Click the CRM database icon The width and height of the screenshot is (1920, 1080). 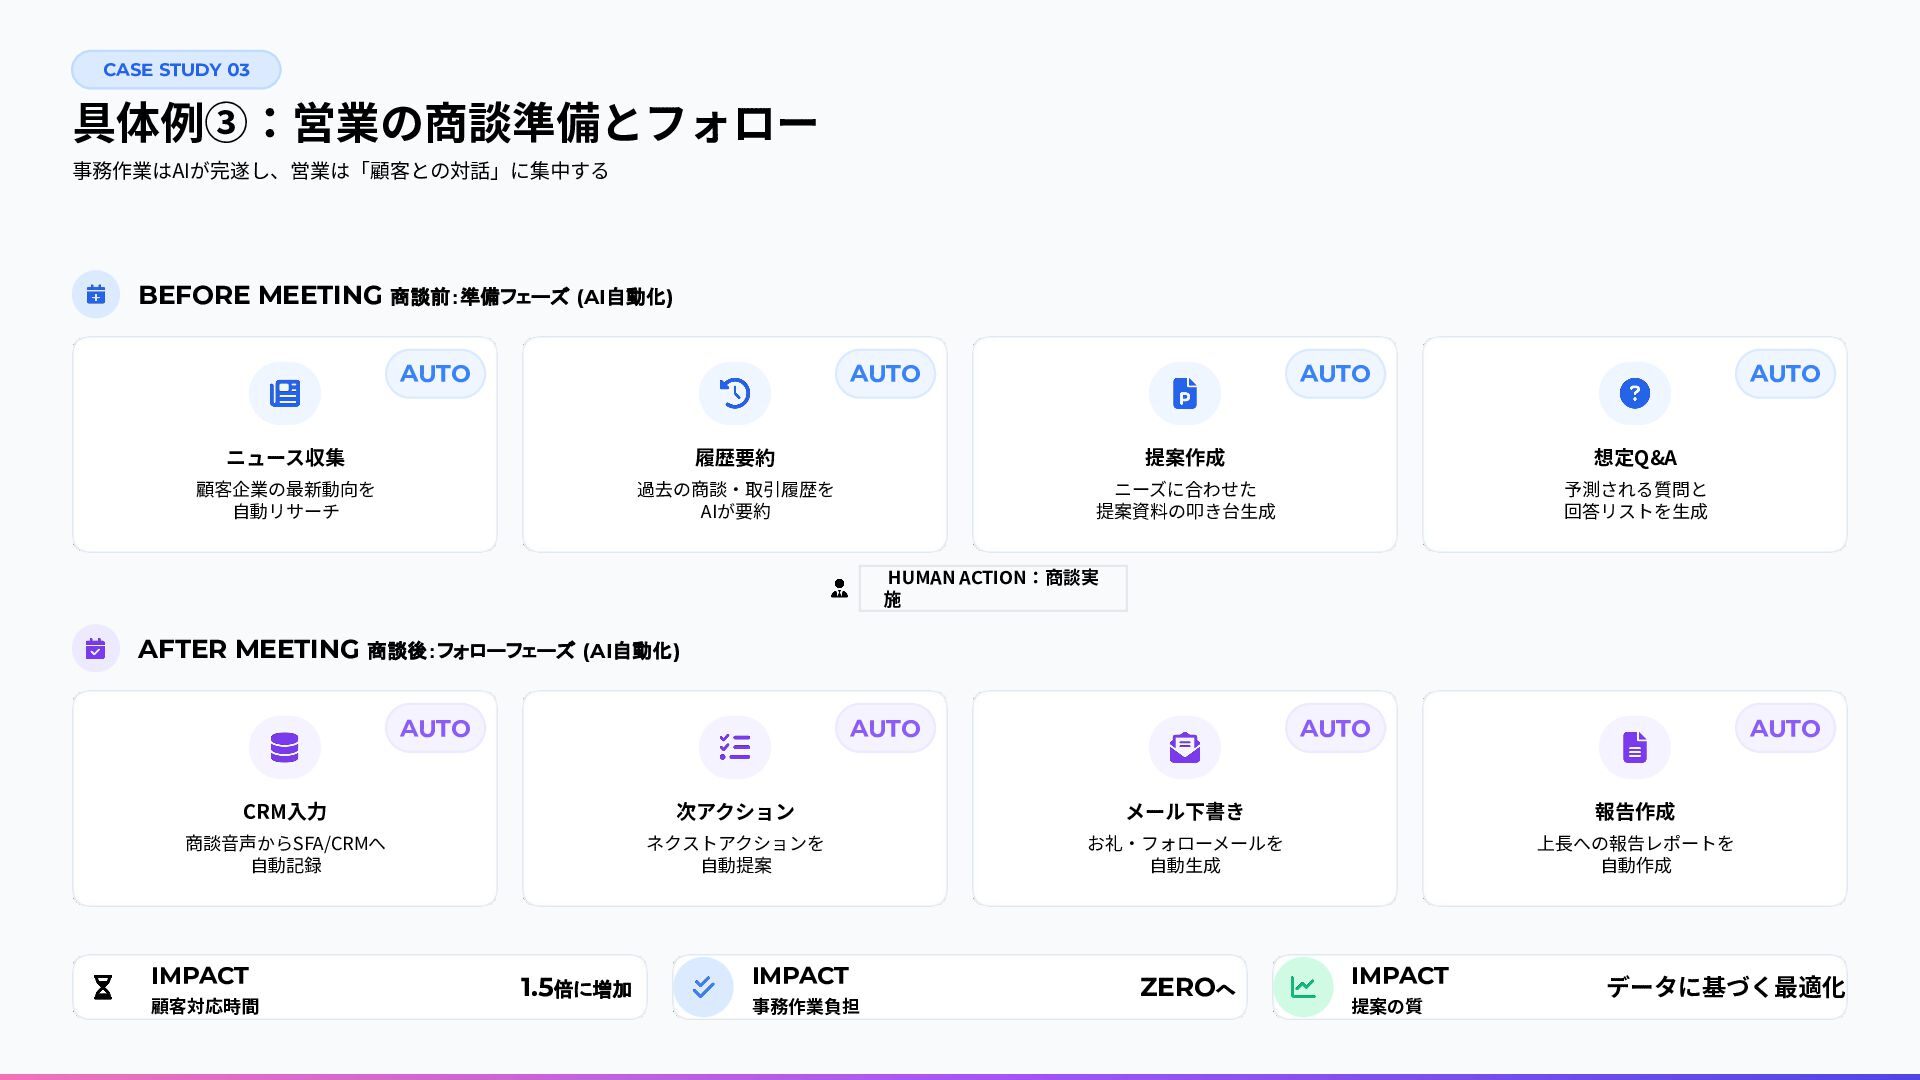pos(285,747)
